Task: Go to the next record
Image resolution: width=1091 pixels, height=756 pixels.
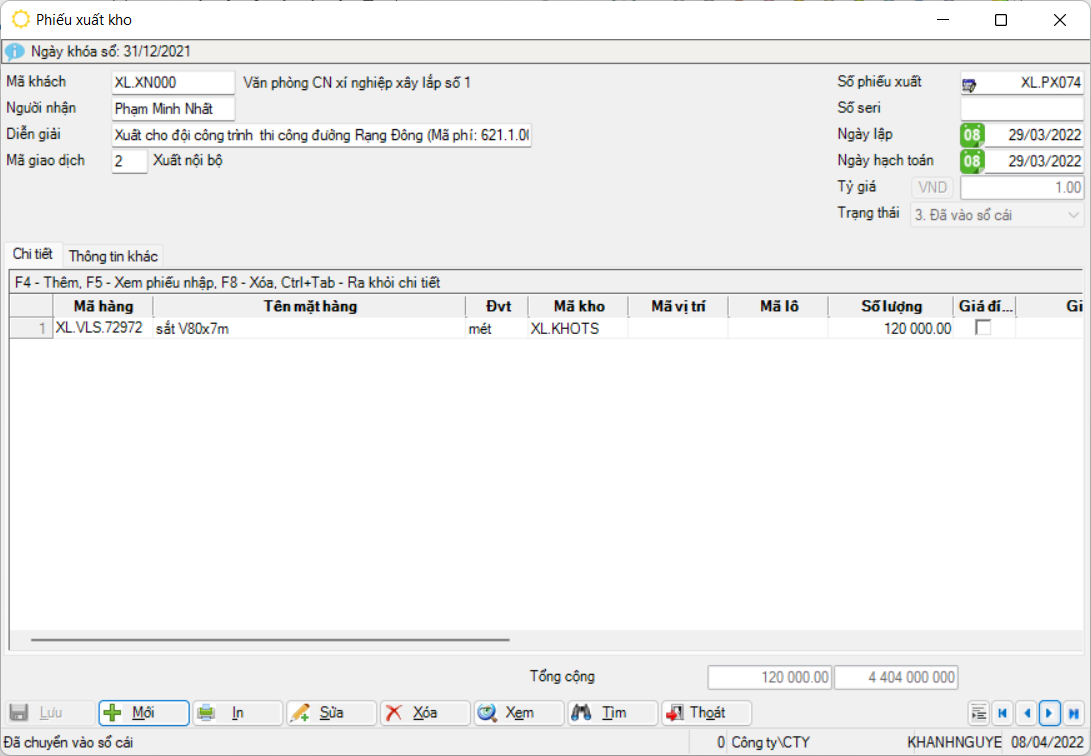Action: tap(1049, 713)
